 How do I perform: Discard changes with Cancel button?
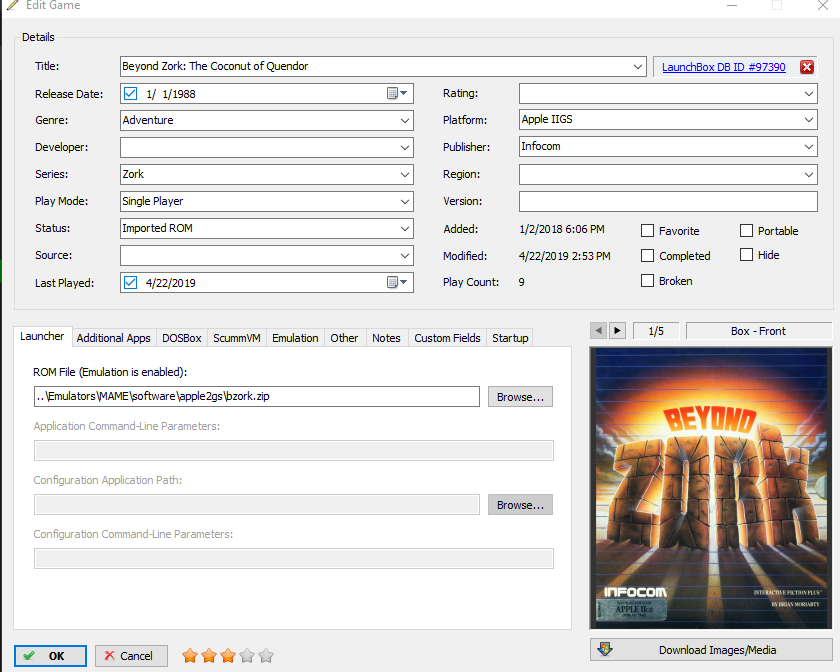point(131,656)
